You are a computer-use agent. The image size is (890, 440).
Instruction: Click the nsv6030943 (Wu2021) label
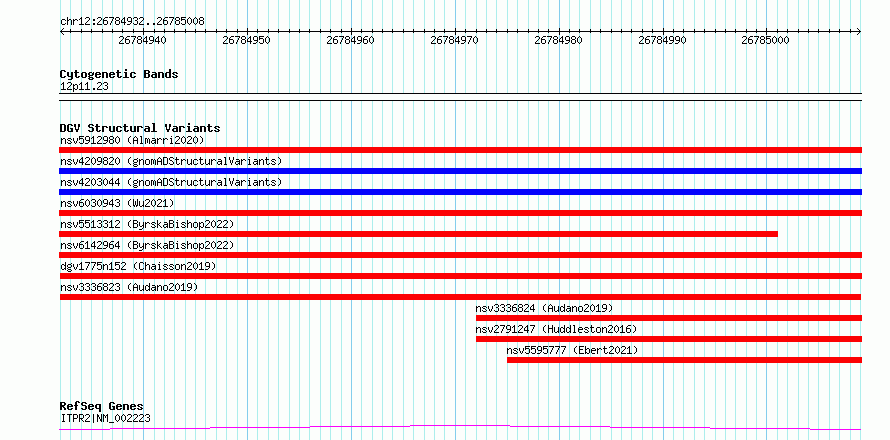(117, 203)
